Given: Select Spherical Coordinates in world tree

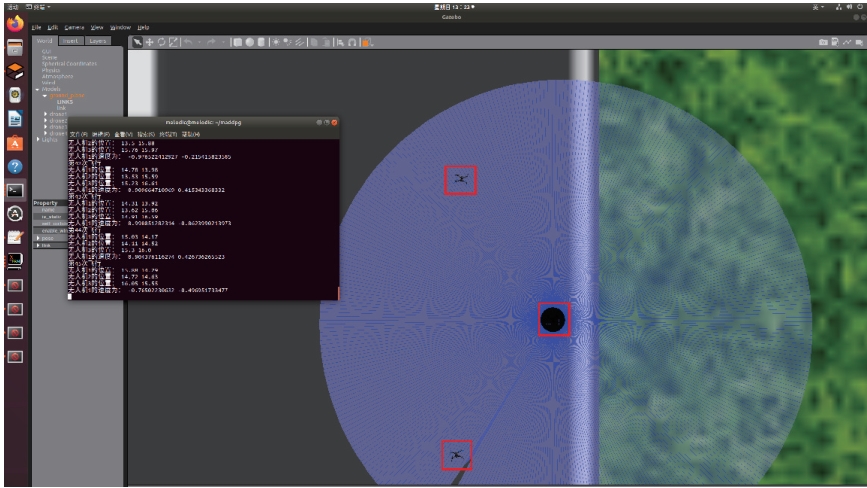Looking at the screenshot, I should coord(69,64).
